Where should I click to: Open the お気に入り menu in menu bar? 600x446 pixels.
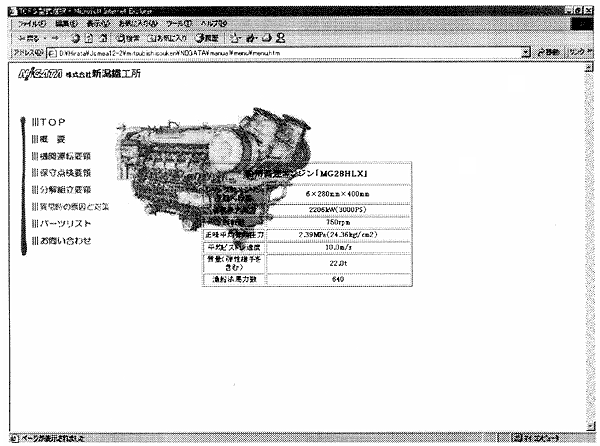click(138, 24)
